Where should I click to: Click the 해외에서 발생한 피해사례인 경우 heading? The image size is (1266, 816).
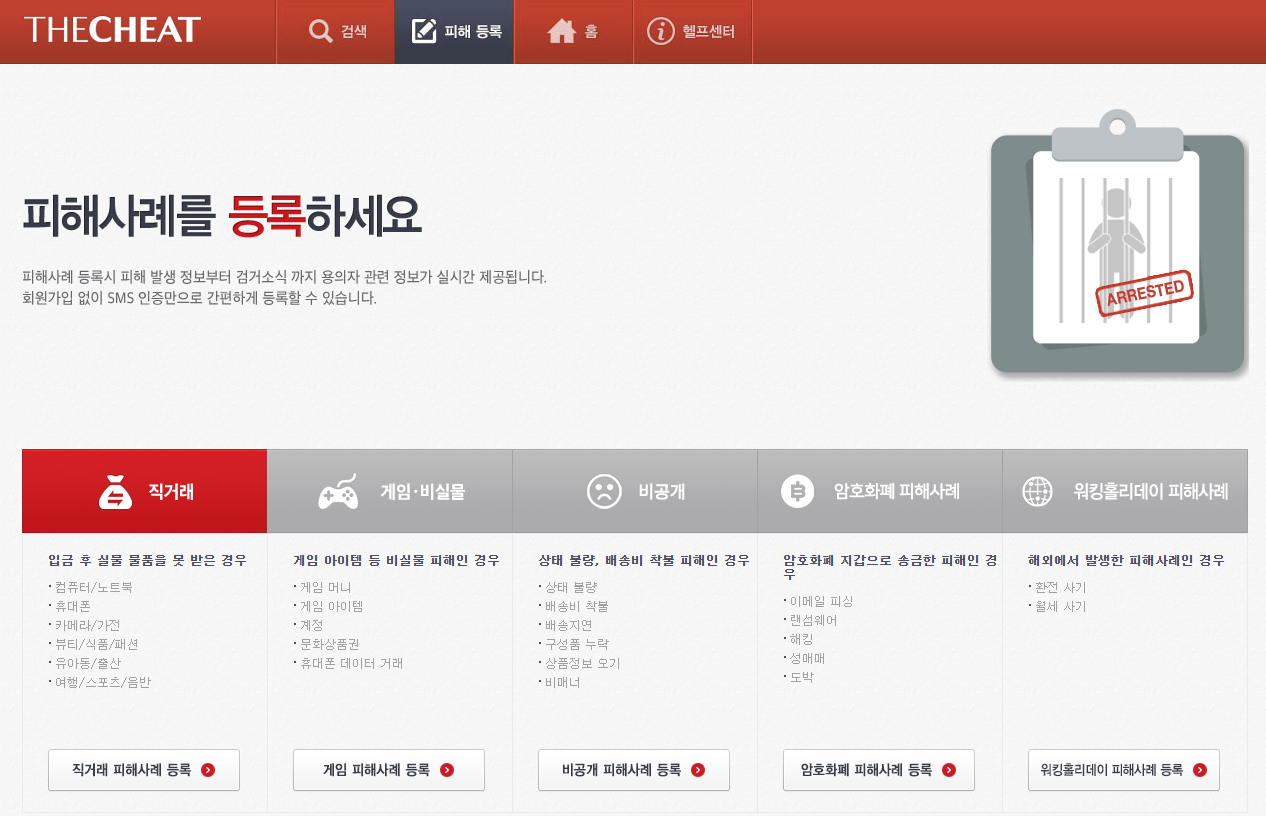tap(1126, 560)
